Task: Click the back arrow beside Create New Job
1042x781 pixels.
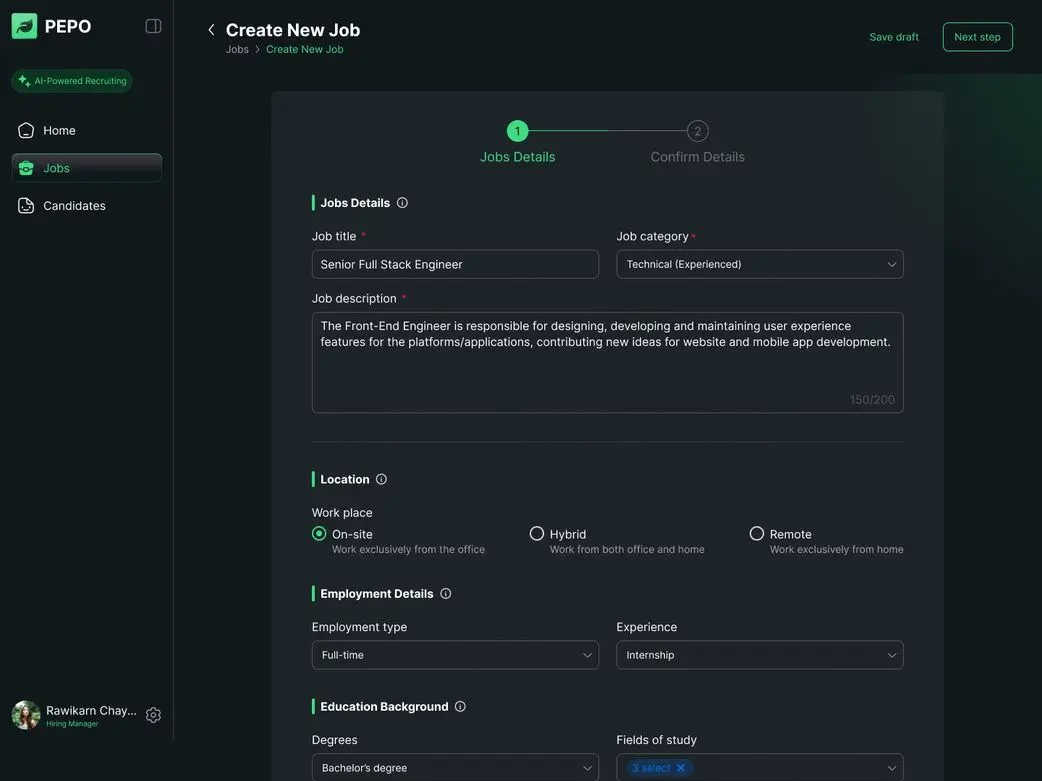Action: (x=211, y=30)
